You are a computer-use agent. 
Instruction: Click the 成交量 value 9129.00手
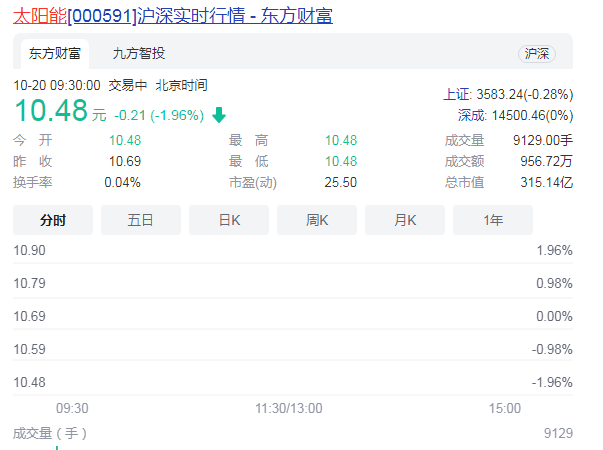543,140
